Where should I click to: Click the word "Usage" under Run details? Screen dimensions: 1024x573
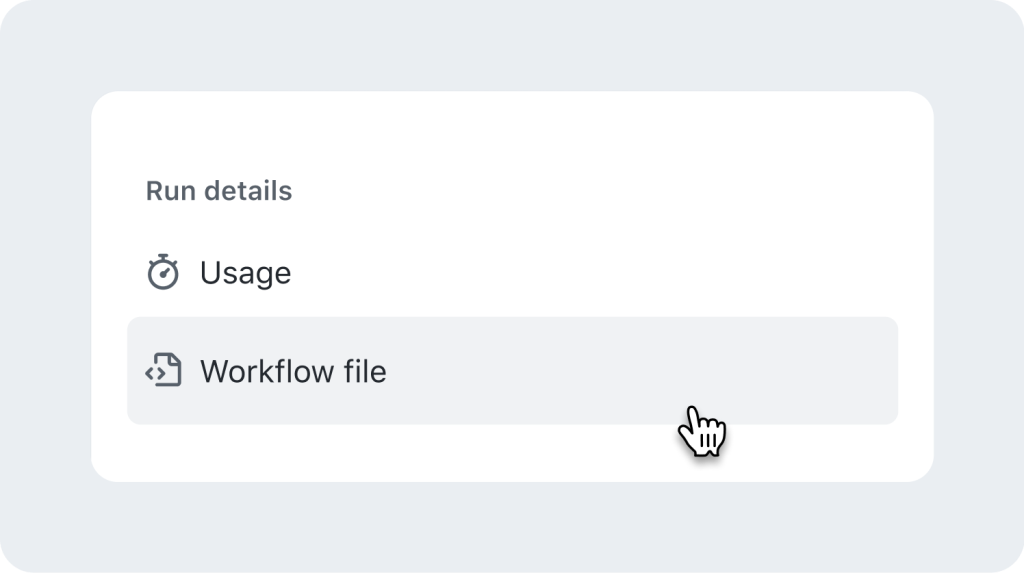pos(245,273)
